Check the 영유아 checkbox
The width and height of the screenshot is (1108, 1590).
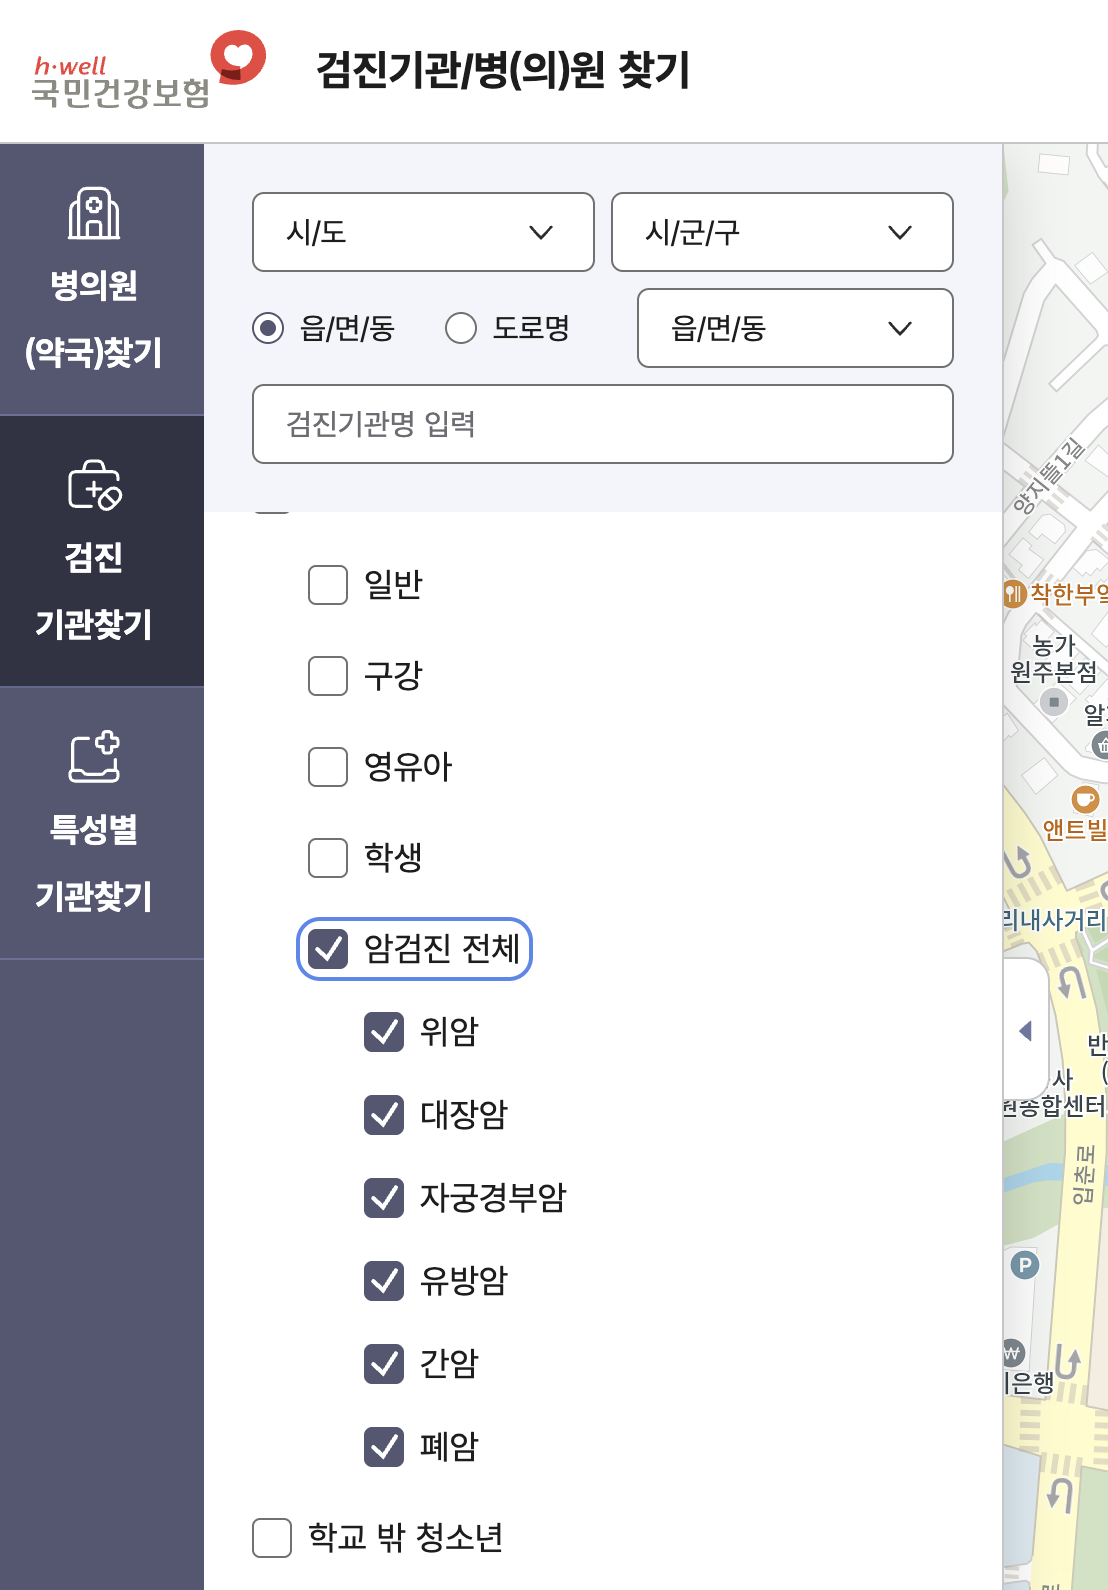[x=328, y=767]
